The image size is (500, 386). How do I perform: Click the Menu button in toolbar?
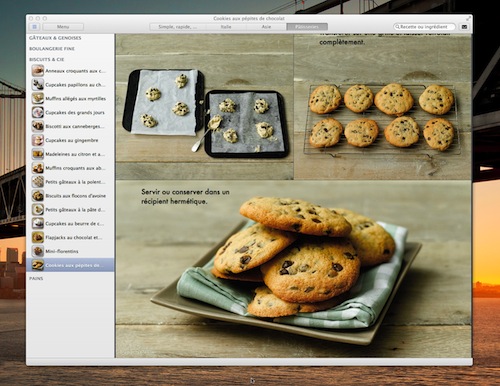(x=63, y=27)
